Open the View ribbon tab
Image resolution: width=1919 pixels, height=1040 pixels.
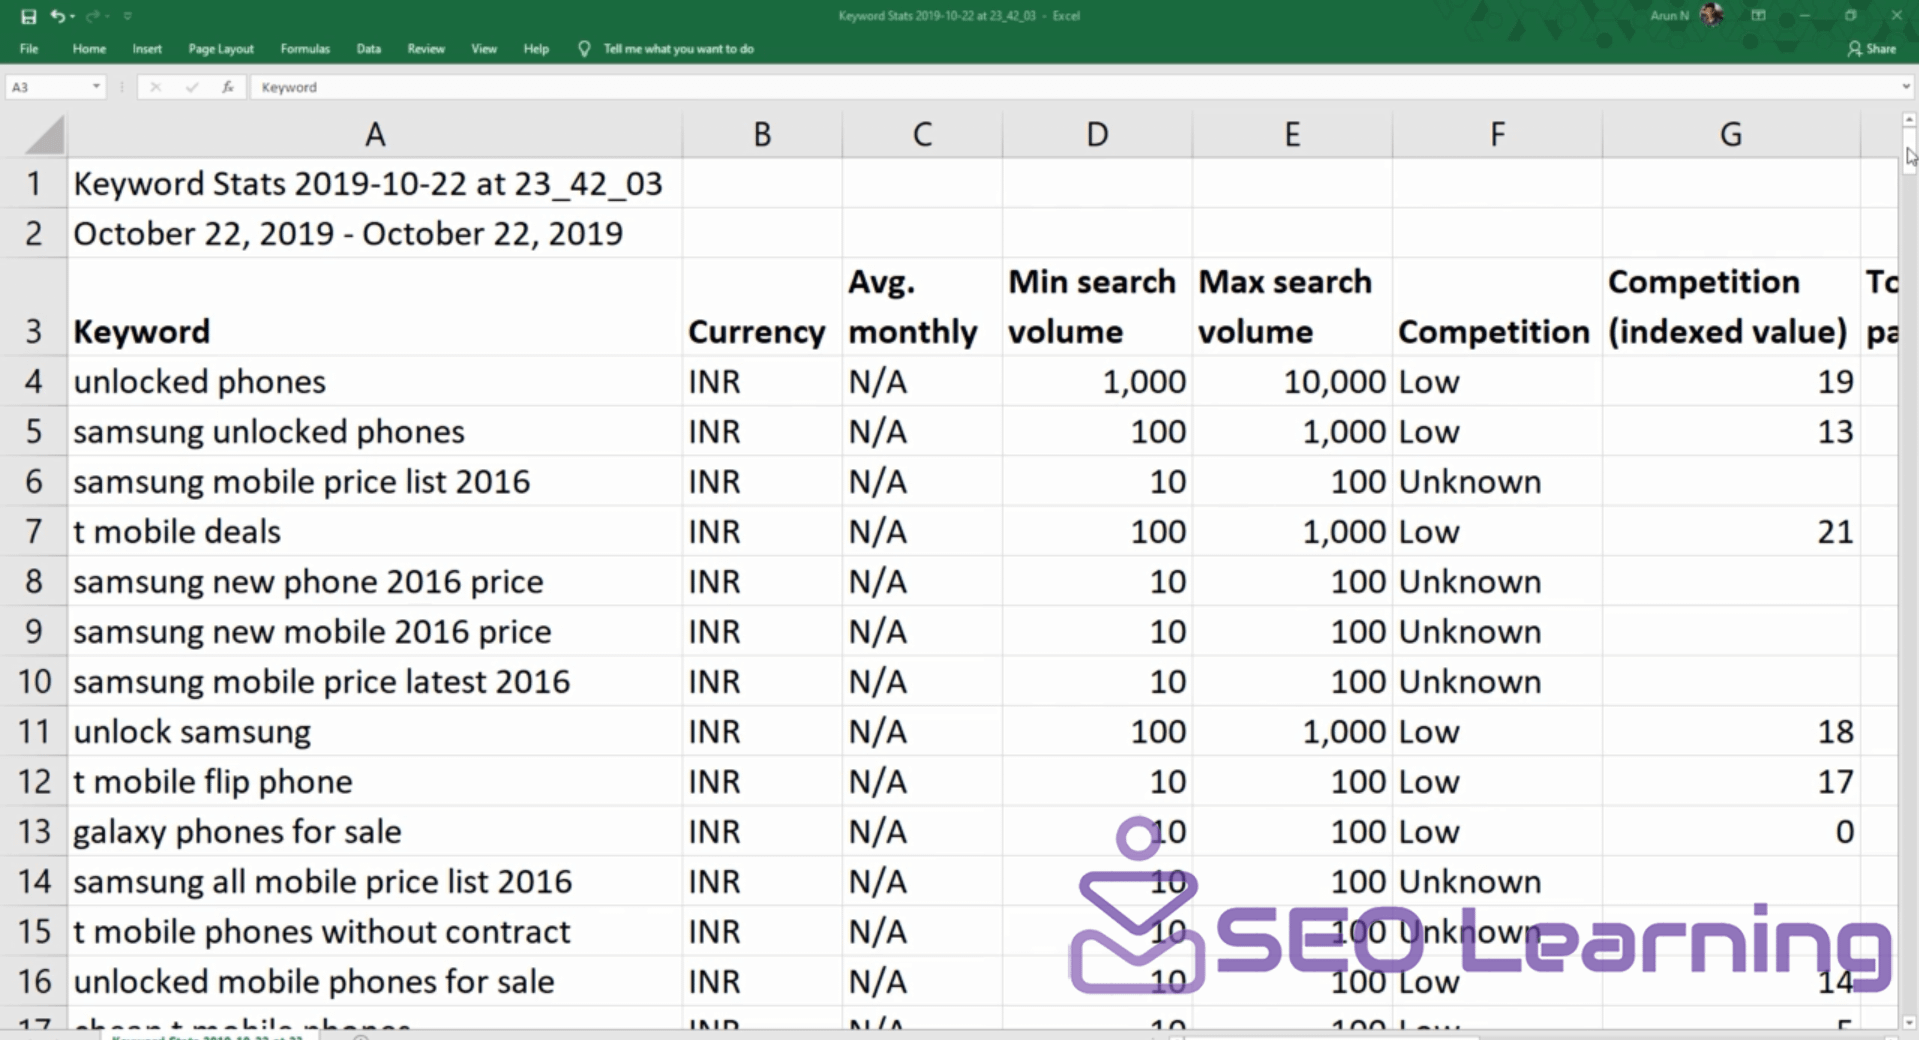coord(484,48)
